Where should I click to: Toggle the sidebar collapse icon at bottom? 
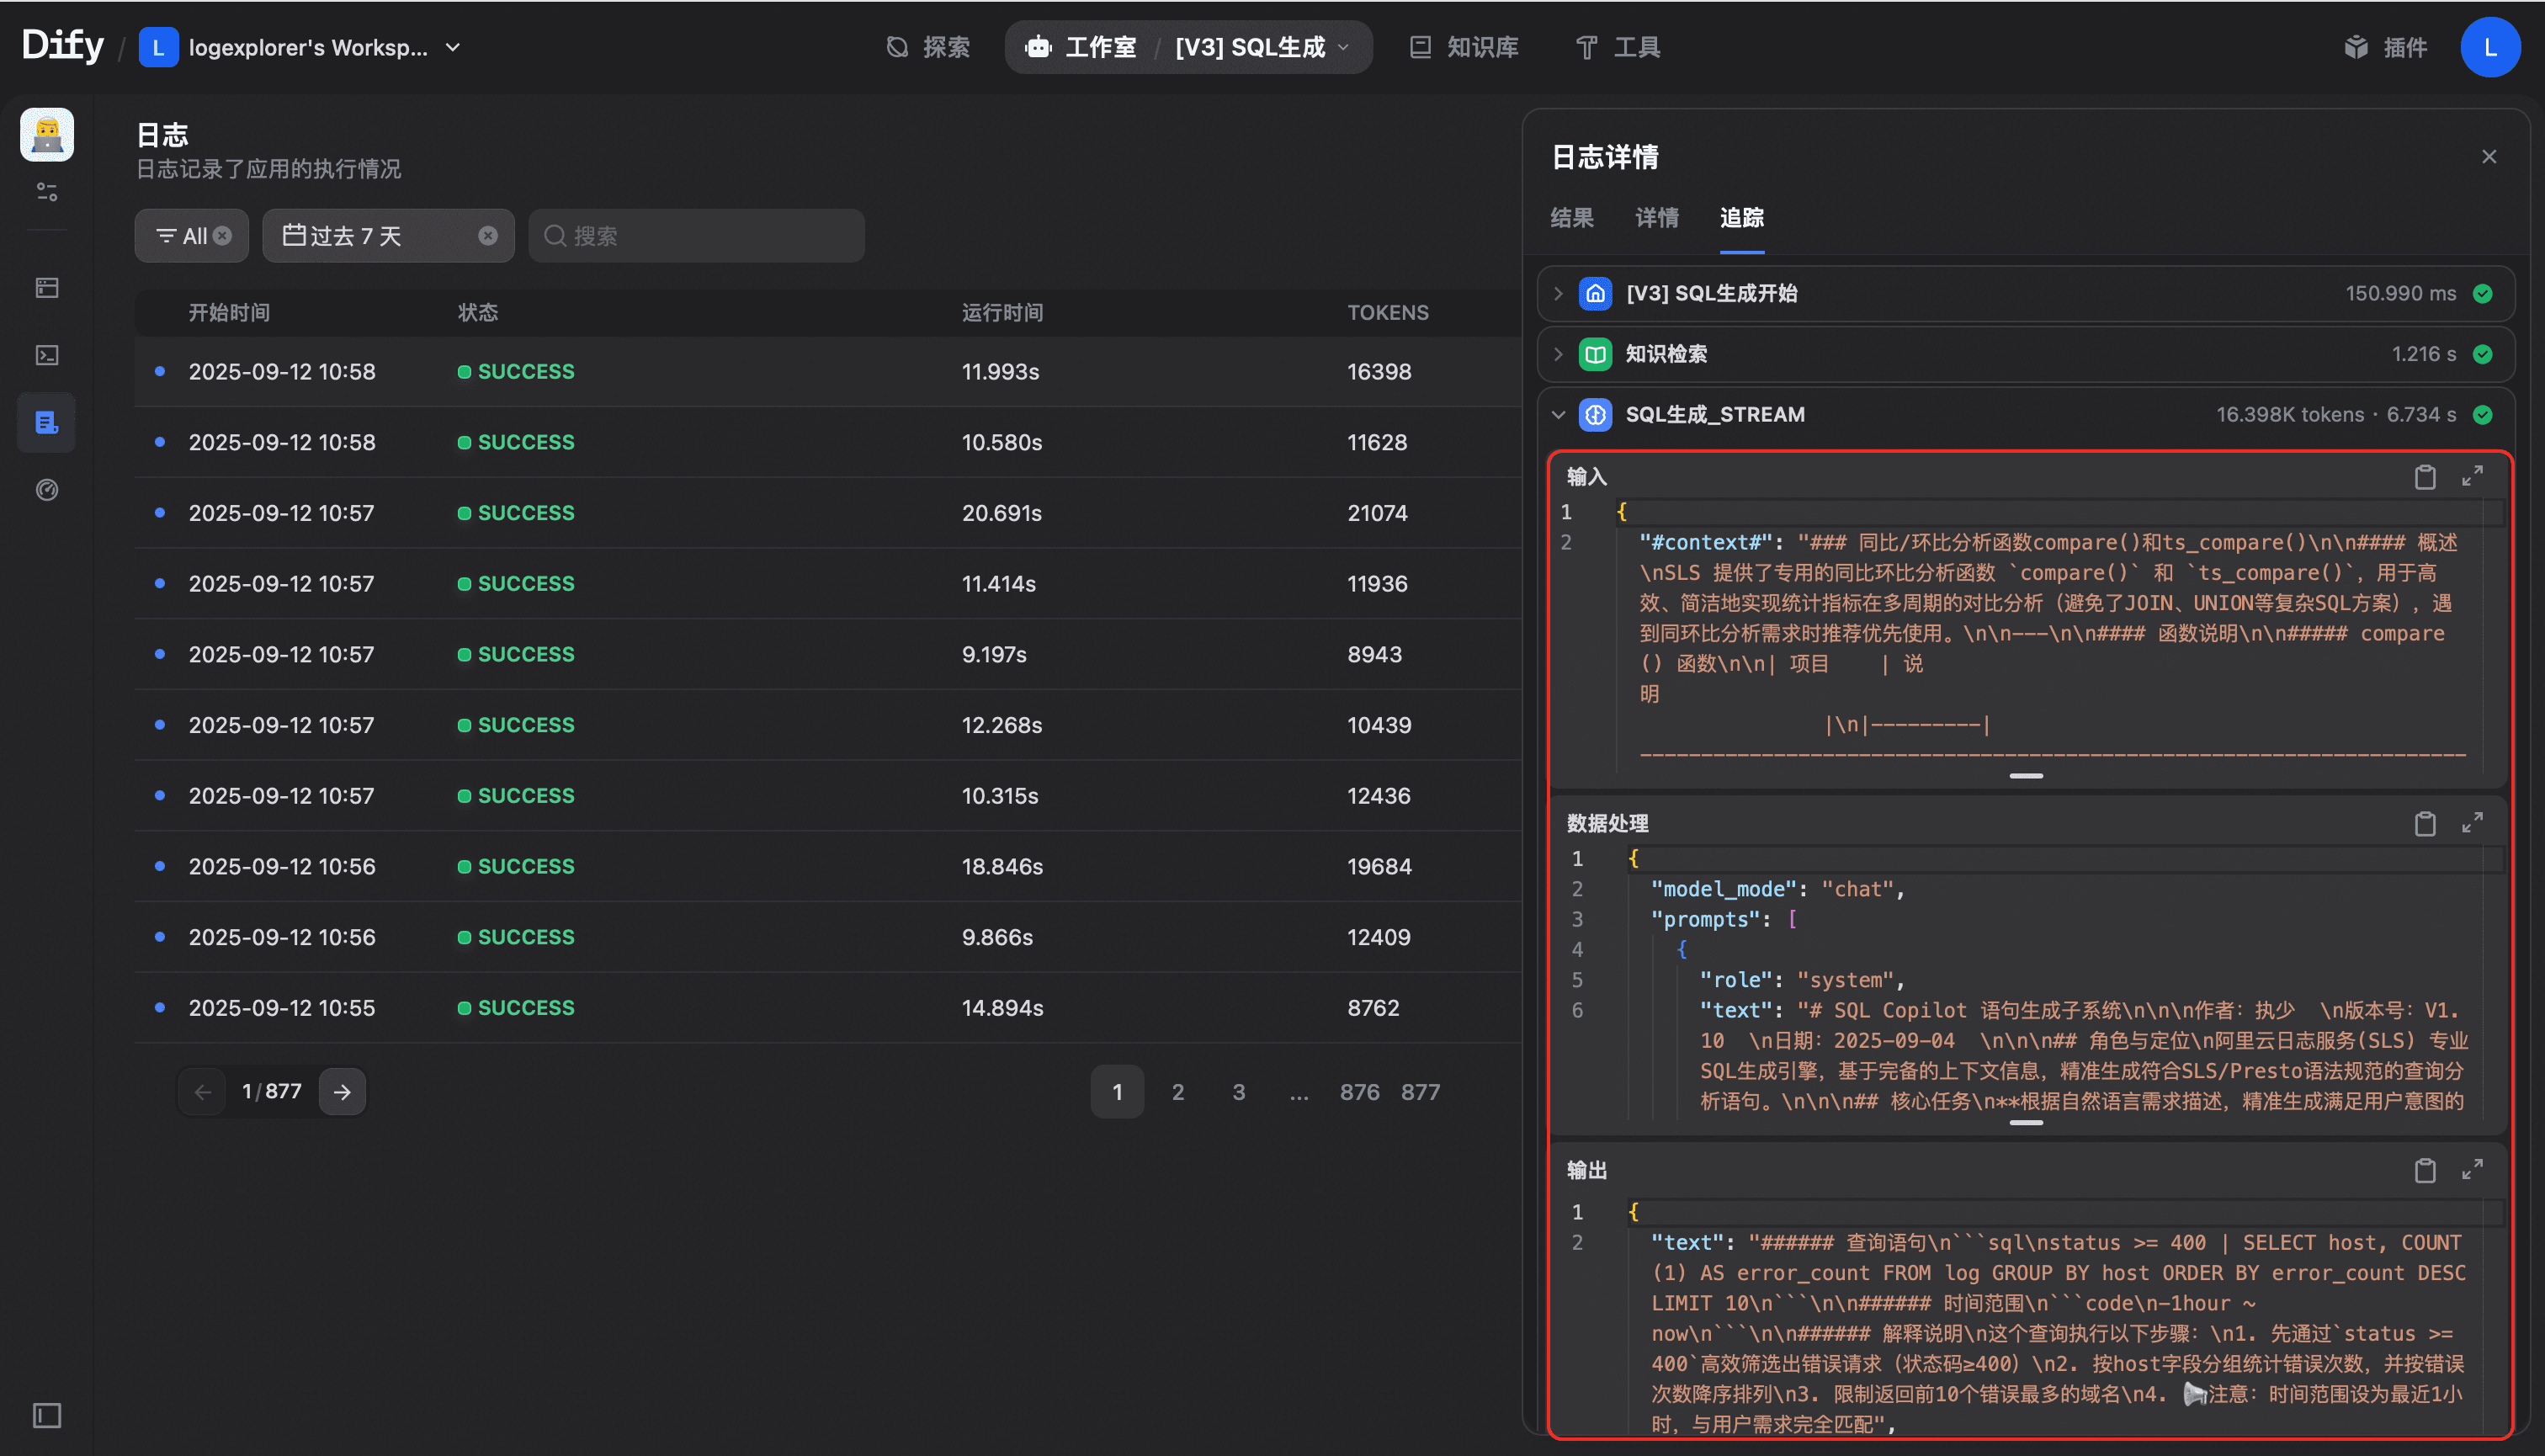(x=47, y=1415)
